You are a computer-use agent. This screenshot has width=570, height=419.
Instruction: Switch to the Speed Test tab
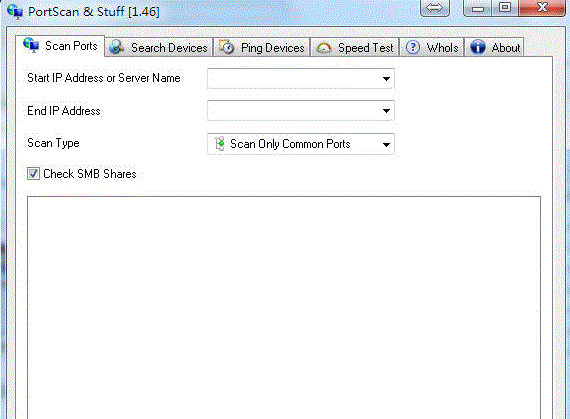pos(355,47)
